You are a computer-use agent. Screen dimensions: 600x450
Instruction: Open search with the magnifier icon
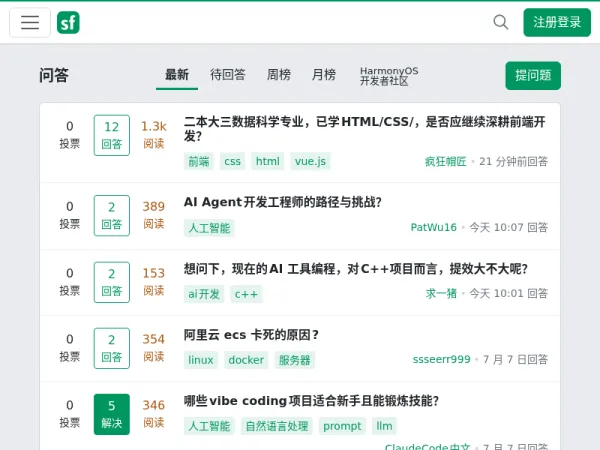pyautogui.click(x=501, y=22)
